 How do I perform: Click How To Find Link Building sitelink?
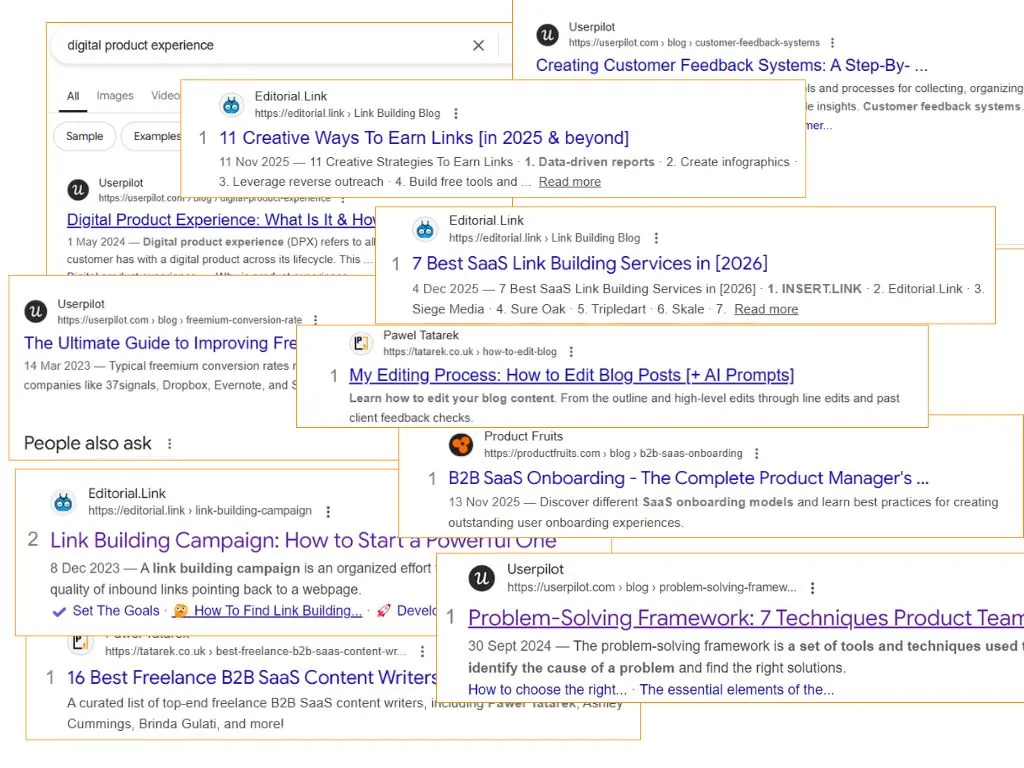278,611
